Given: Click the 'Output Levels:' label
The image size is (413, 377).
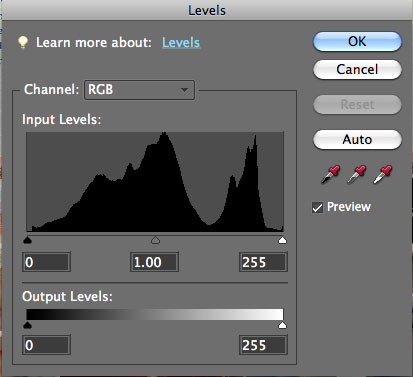Looking at the screenshot, I should pyautogui.click(x=67, y=296).
